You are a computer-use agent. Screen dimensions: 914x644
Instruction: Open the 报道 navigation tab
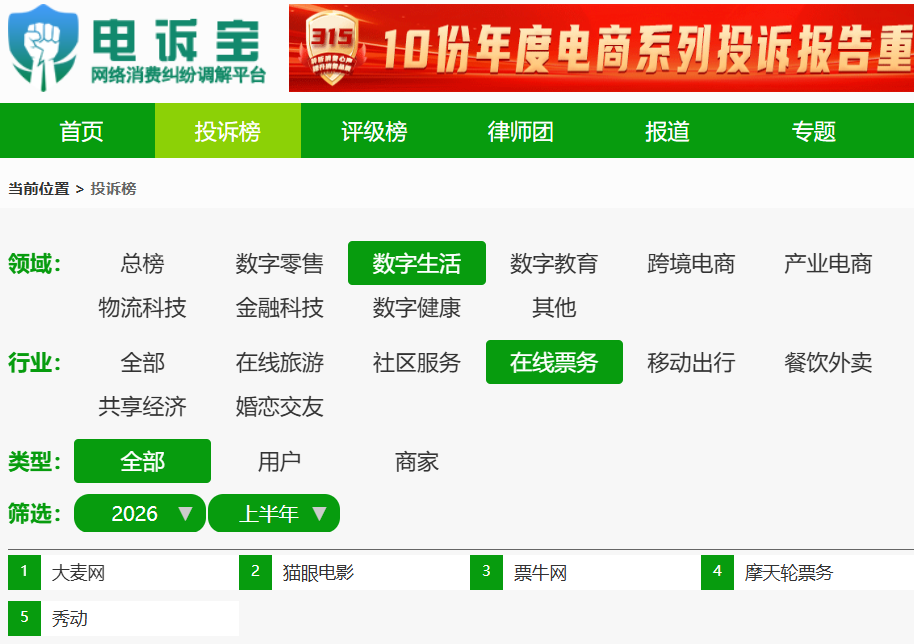click(667, 131)
